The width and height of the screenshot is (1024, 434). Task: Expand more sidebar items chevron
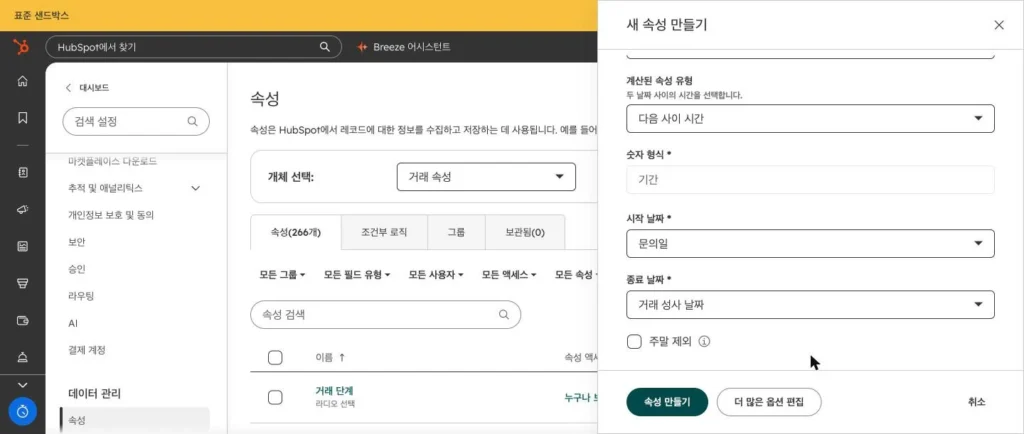(22, 385)
